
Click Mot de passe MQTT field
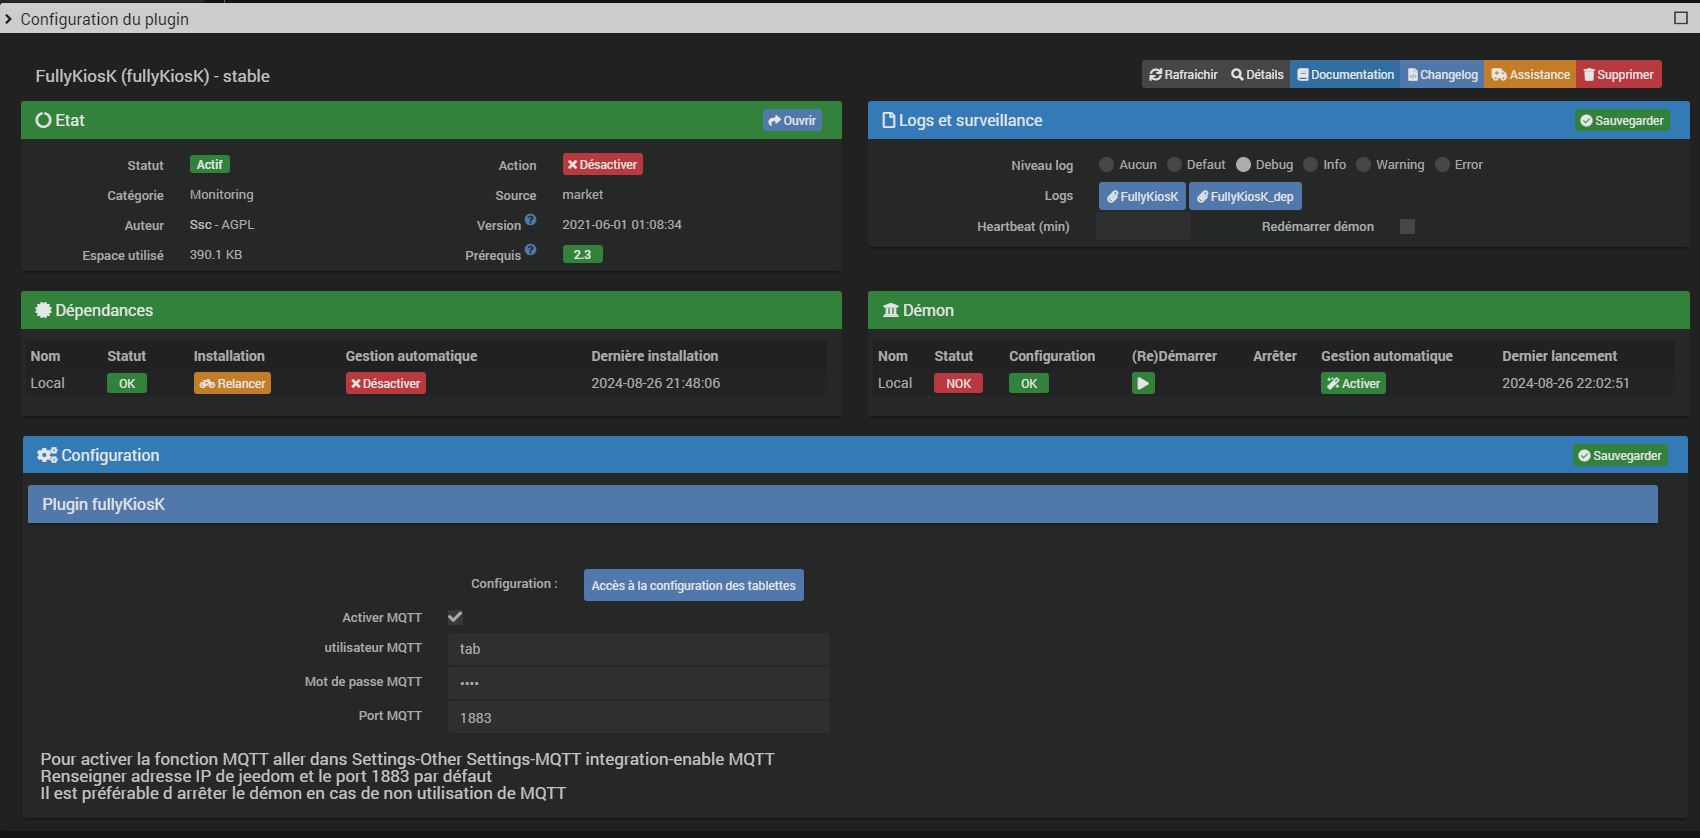(x=638, y=683)
